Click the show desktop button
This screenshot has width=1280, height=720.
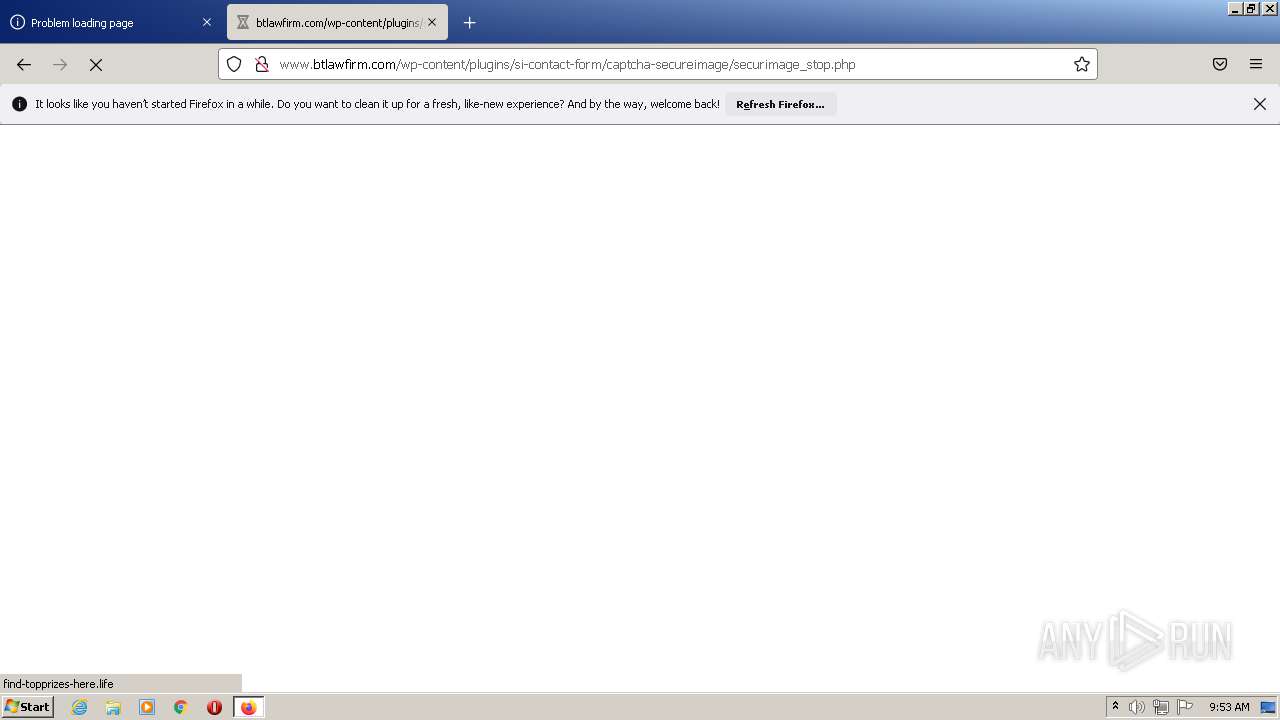tap(1268, 707)
